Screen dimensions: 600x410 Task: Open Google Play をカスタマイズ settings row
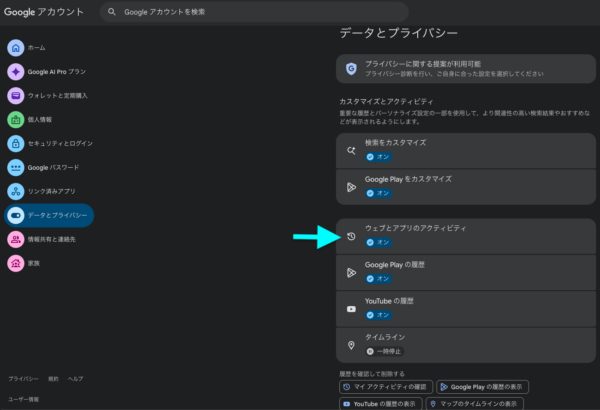466,187
